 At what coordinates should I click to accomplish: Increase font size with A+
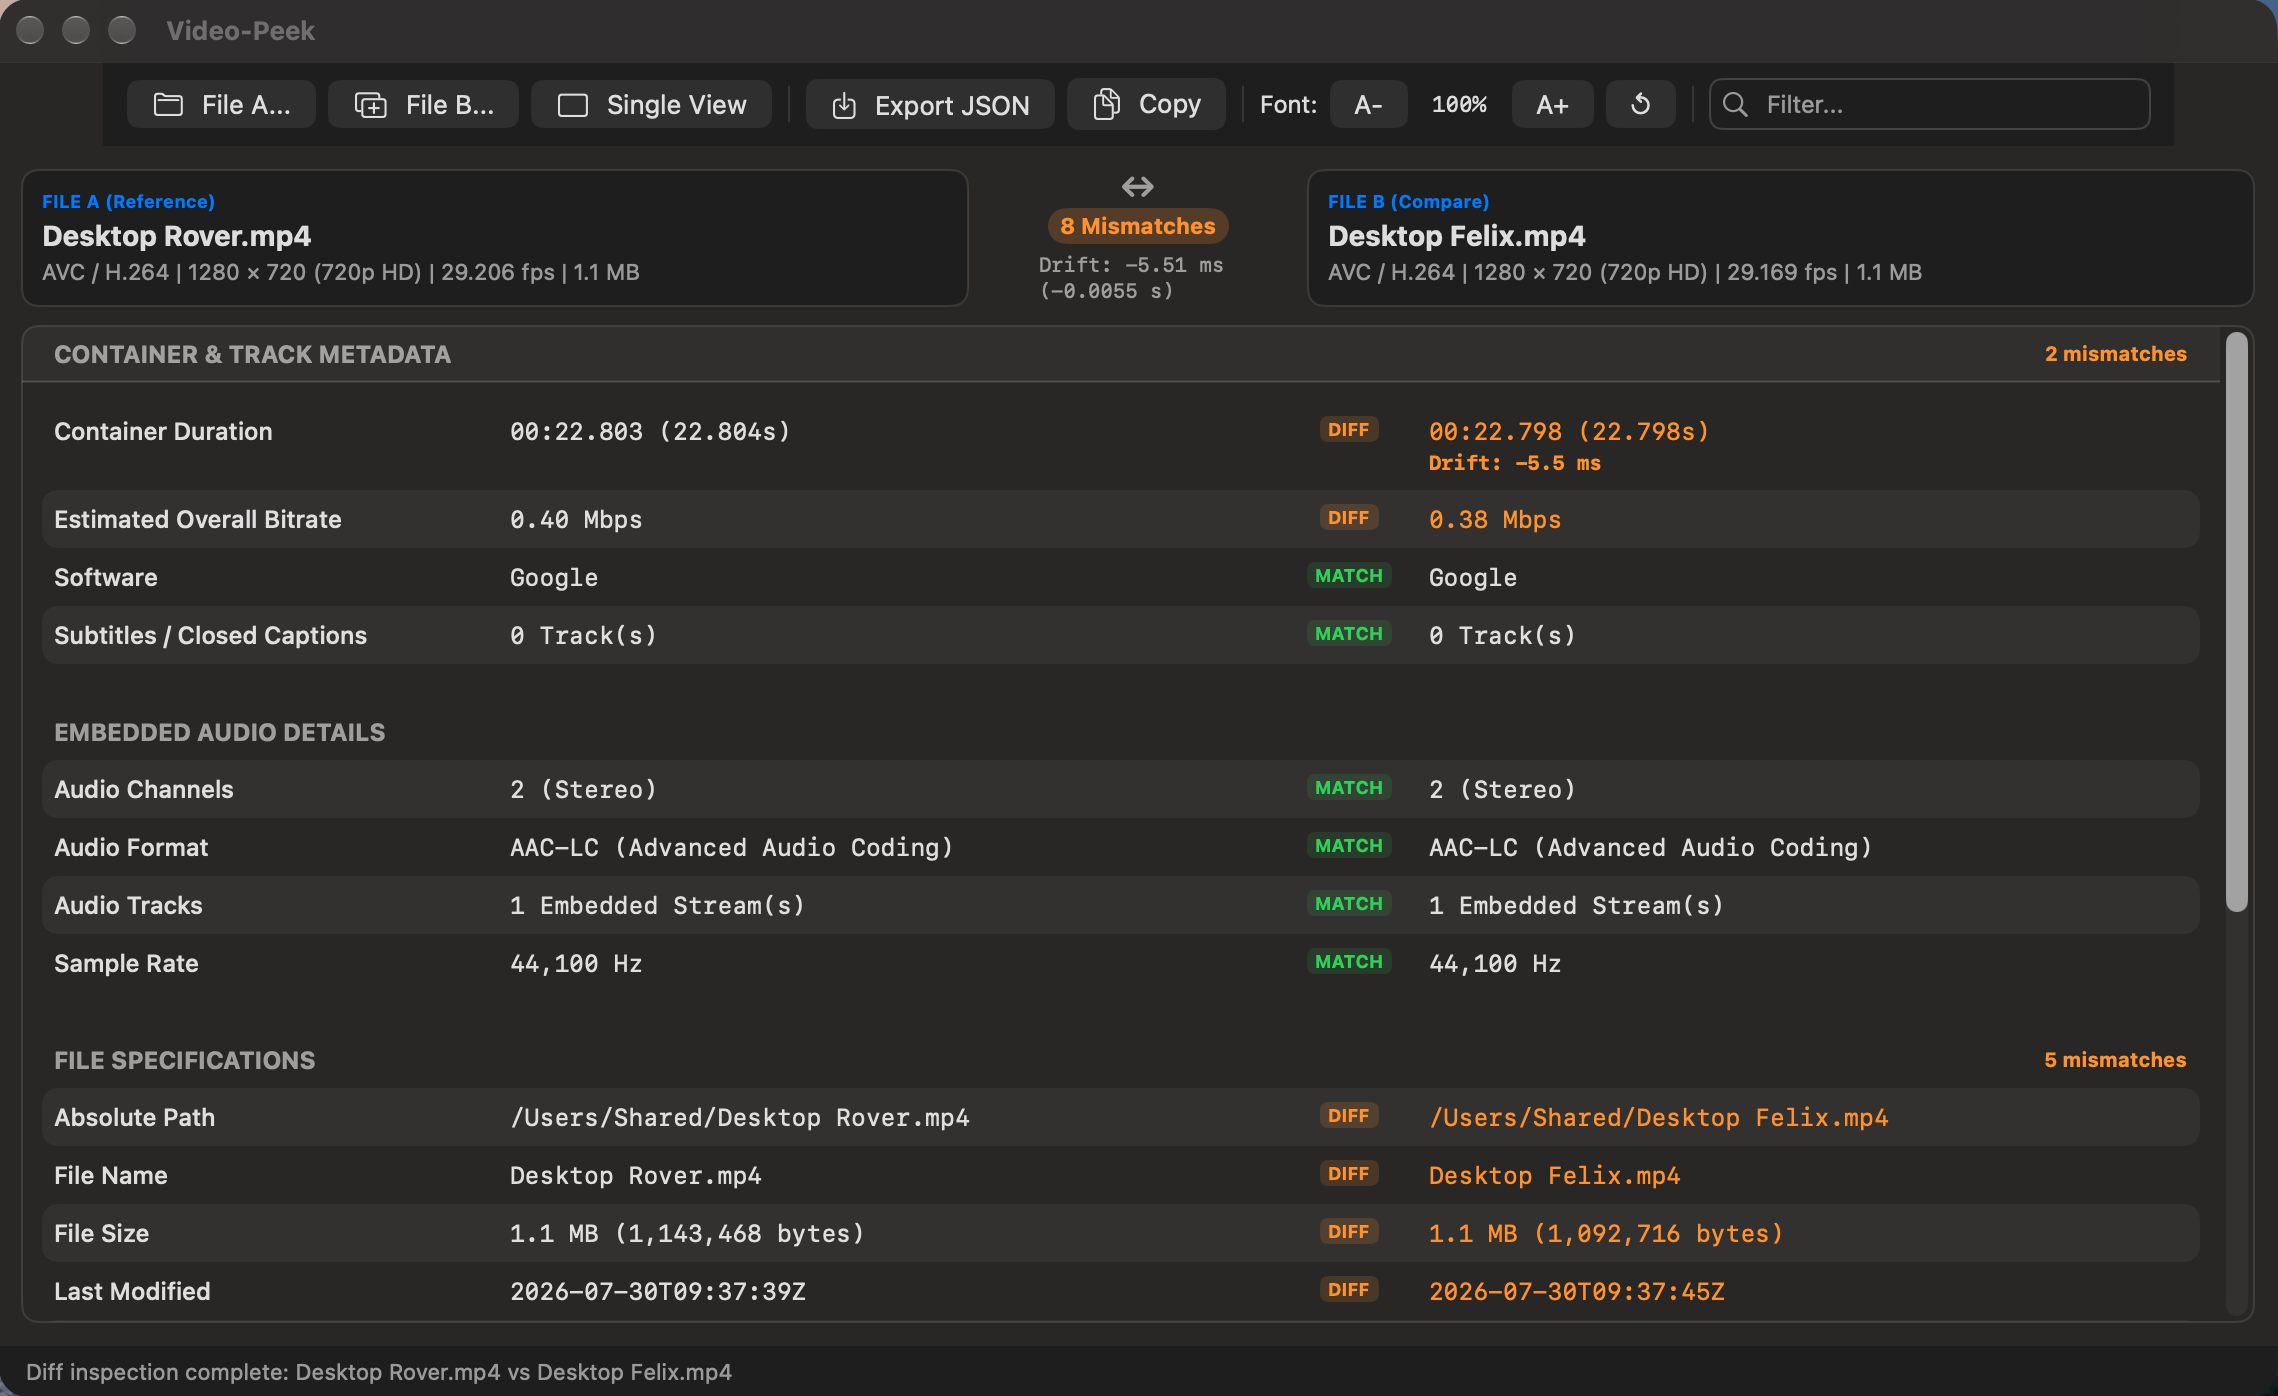1552,105
